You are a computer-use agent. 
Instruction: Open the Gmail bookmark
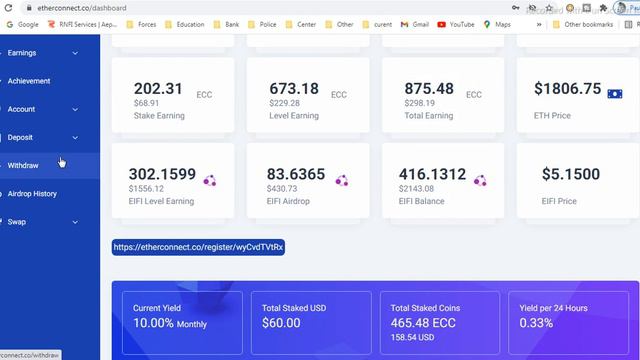pos(415,24)
